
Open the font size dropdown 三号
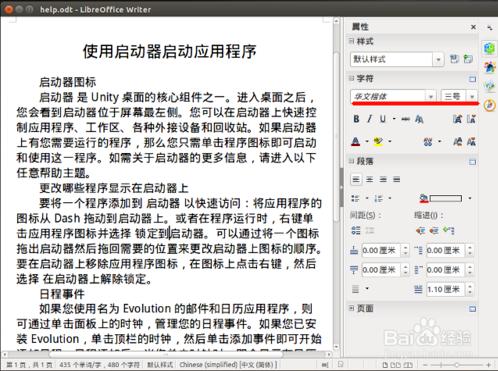(472, 96)
